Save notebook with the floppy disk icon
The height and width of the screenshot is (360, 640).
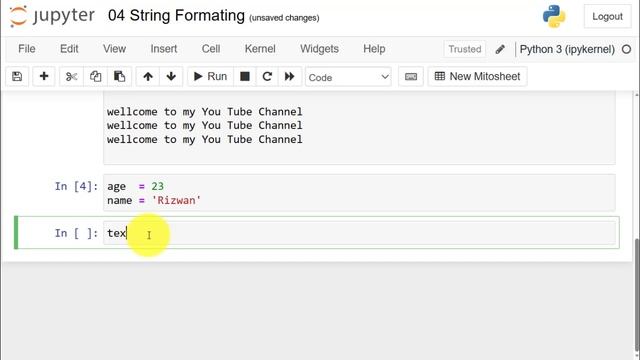[17, 76]
